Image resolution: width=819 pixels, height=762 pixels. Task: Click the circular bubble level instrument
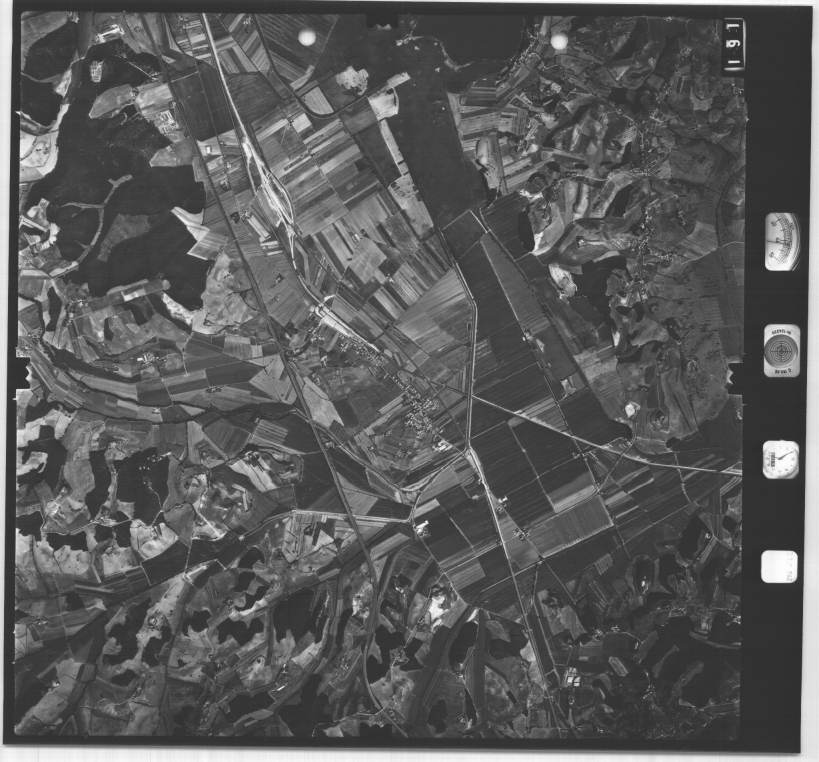point(781,351)
